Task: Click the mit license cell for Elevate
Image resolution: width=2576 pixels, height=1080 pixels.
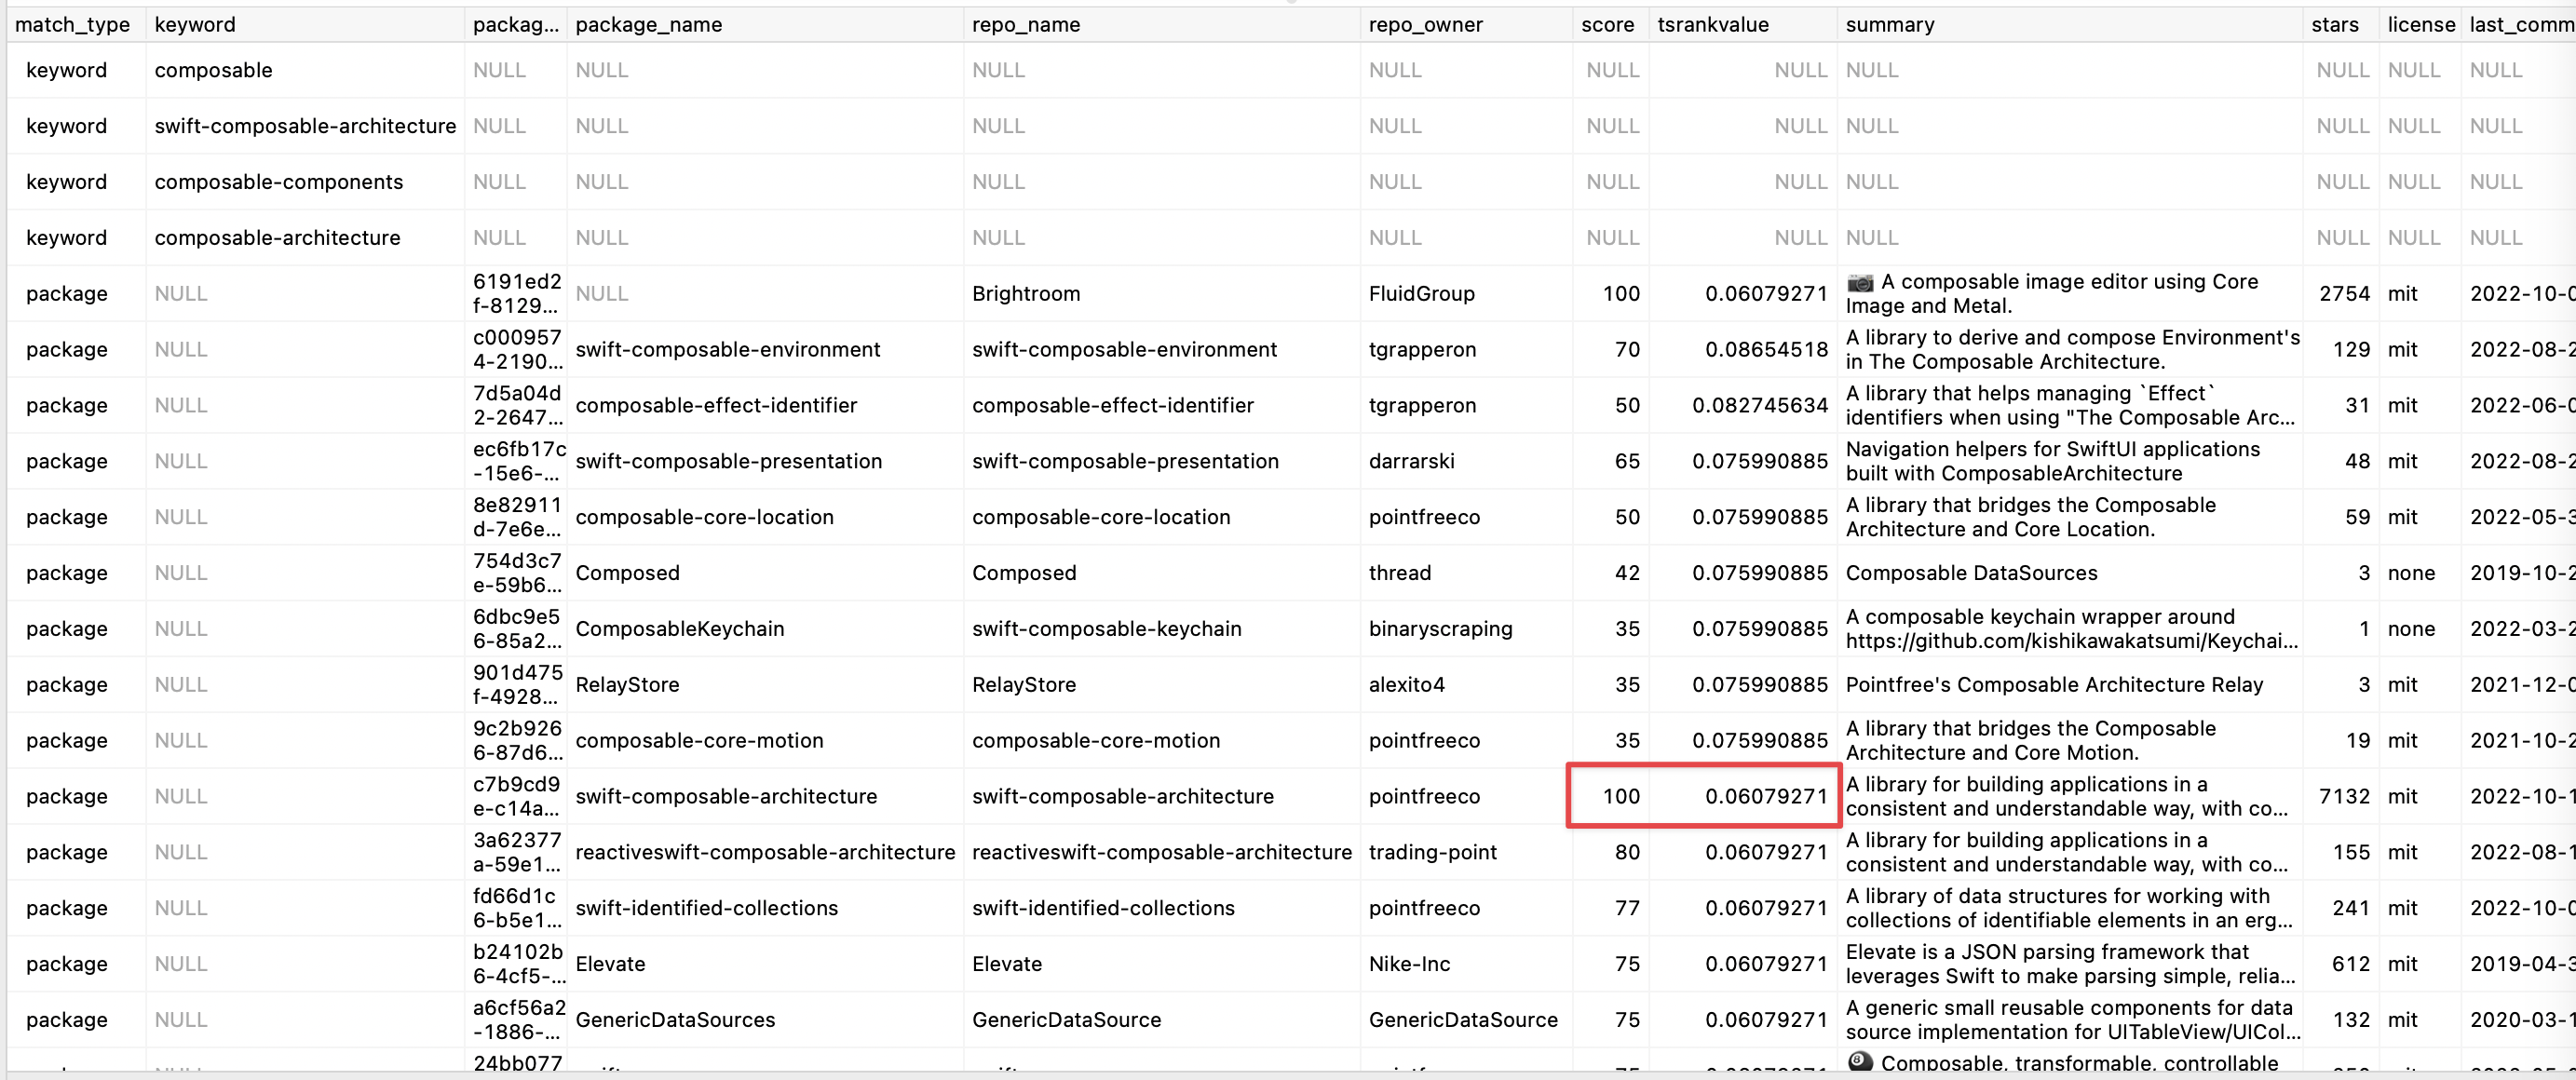Action: pos(2404,963)
